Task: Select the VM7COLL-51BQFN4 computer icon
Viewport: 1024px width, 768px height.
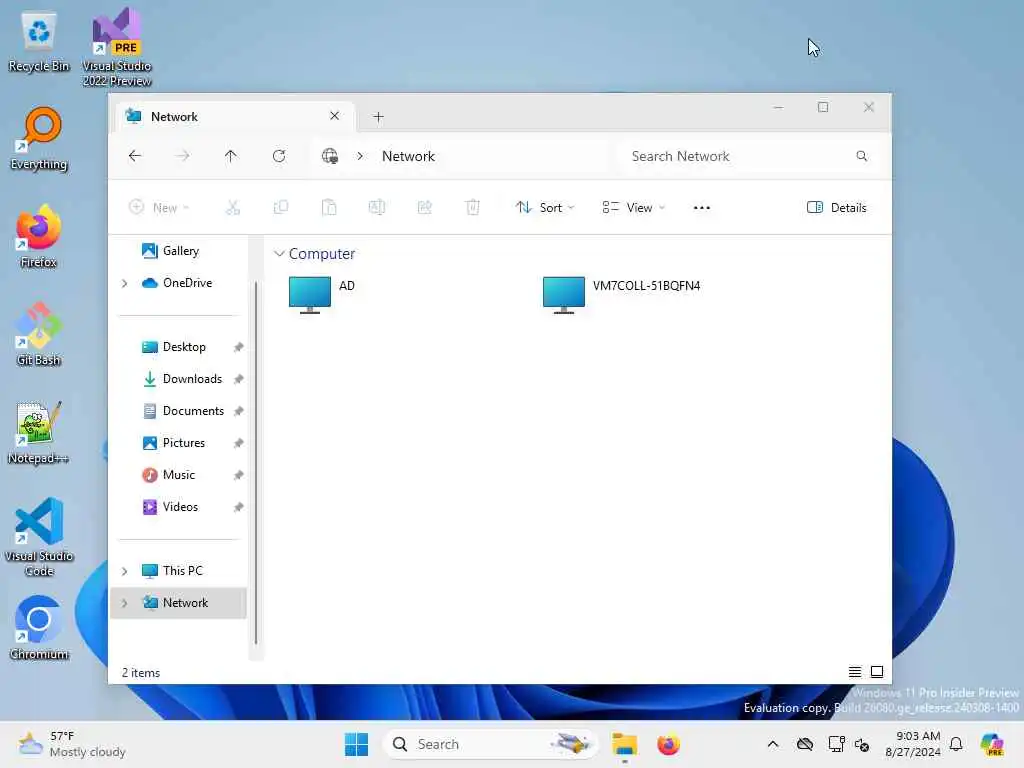Action: tap(564, 295)
